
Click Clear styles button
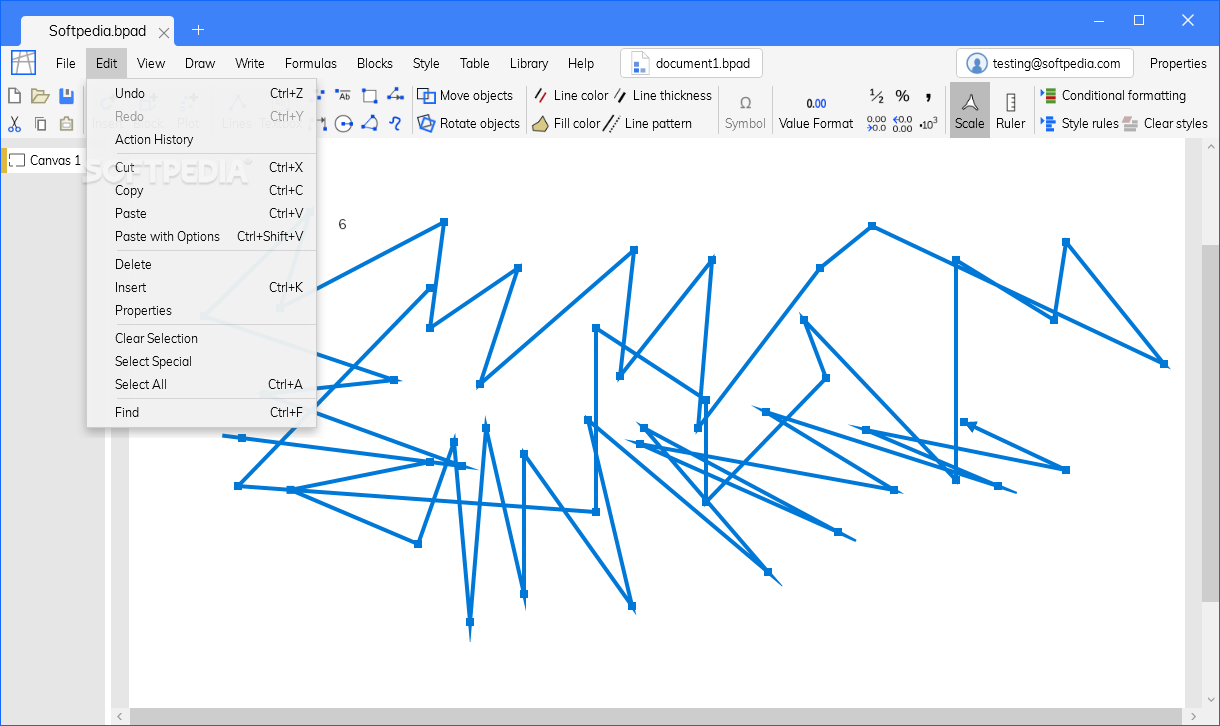pyautogui.click(x=1165, y=124)
